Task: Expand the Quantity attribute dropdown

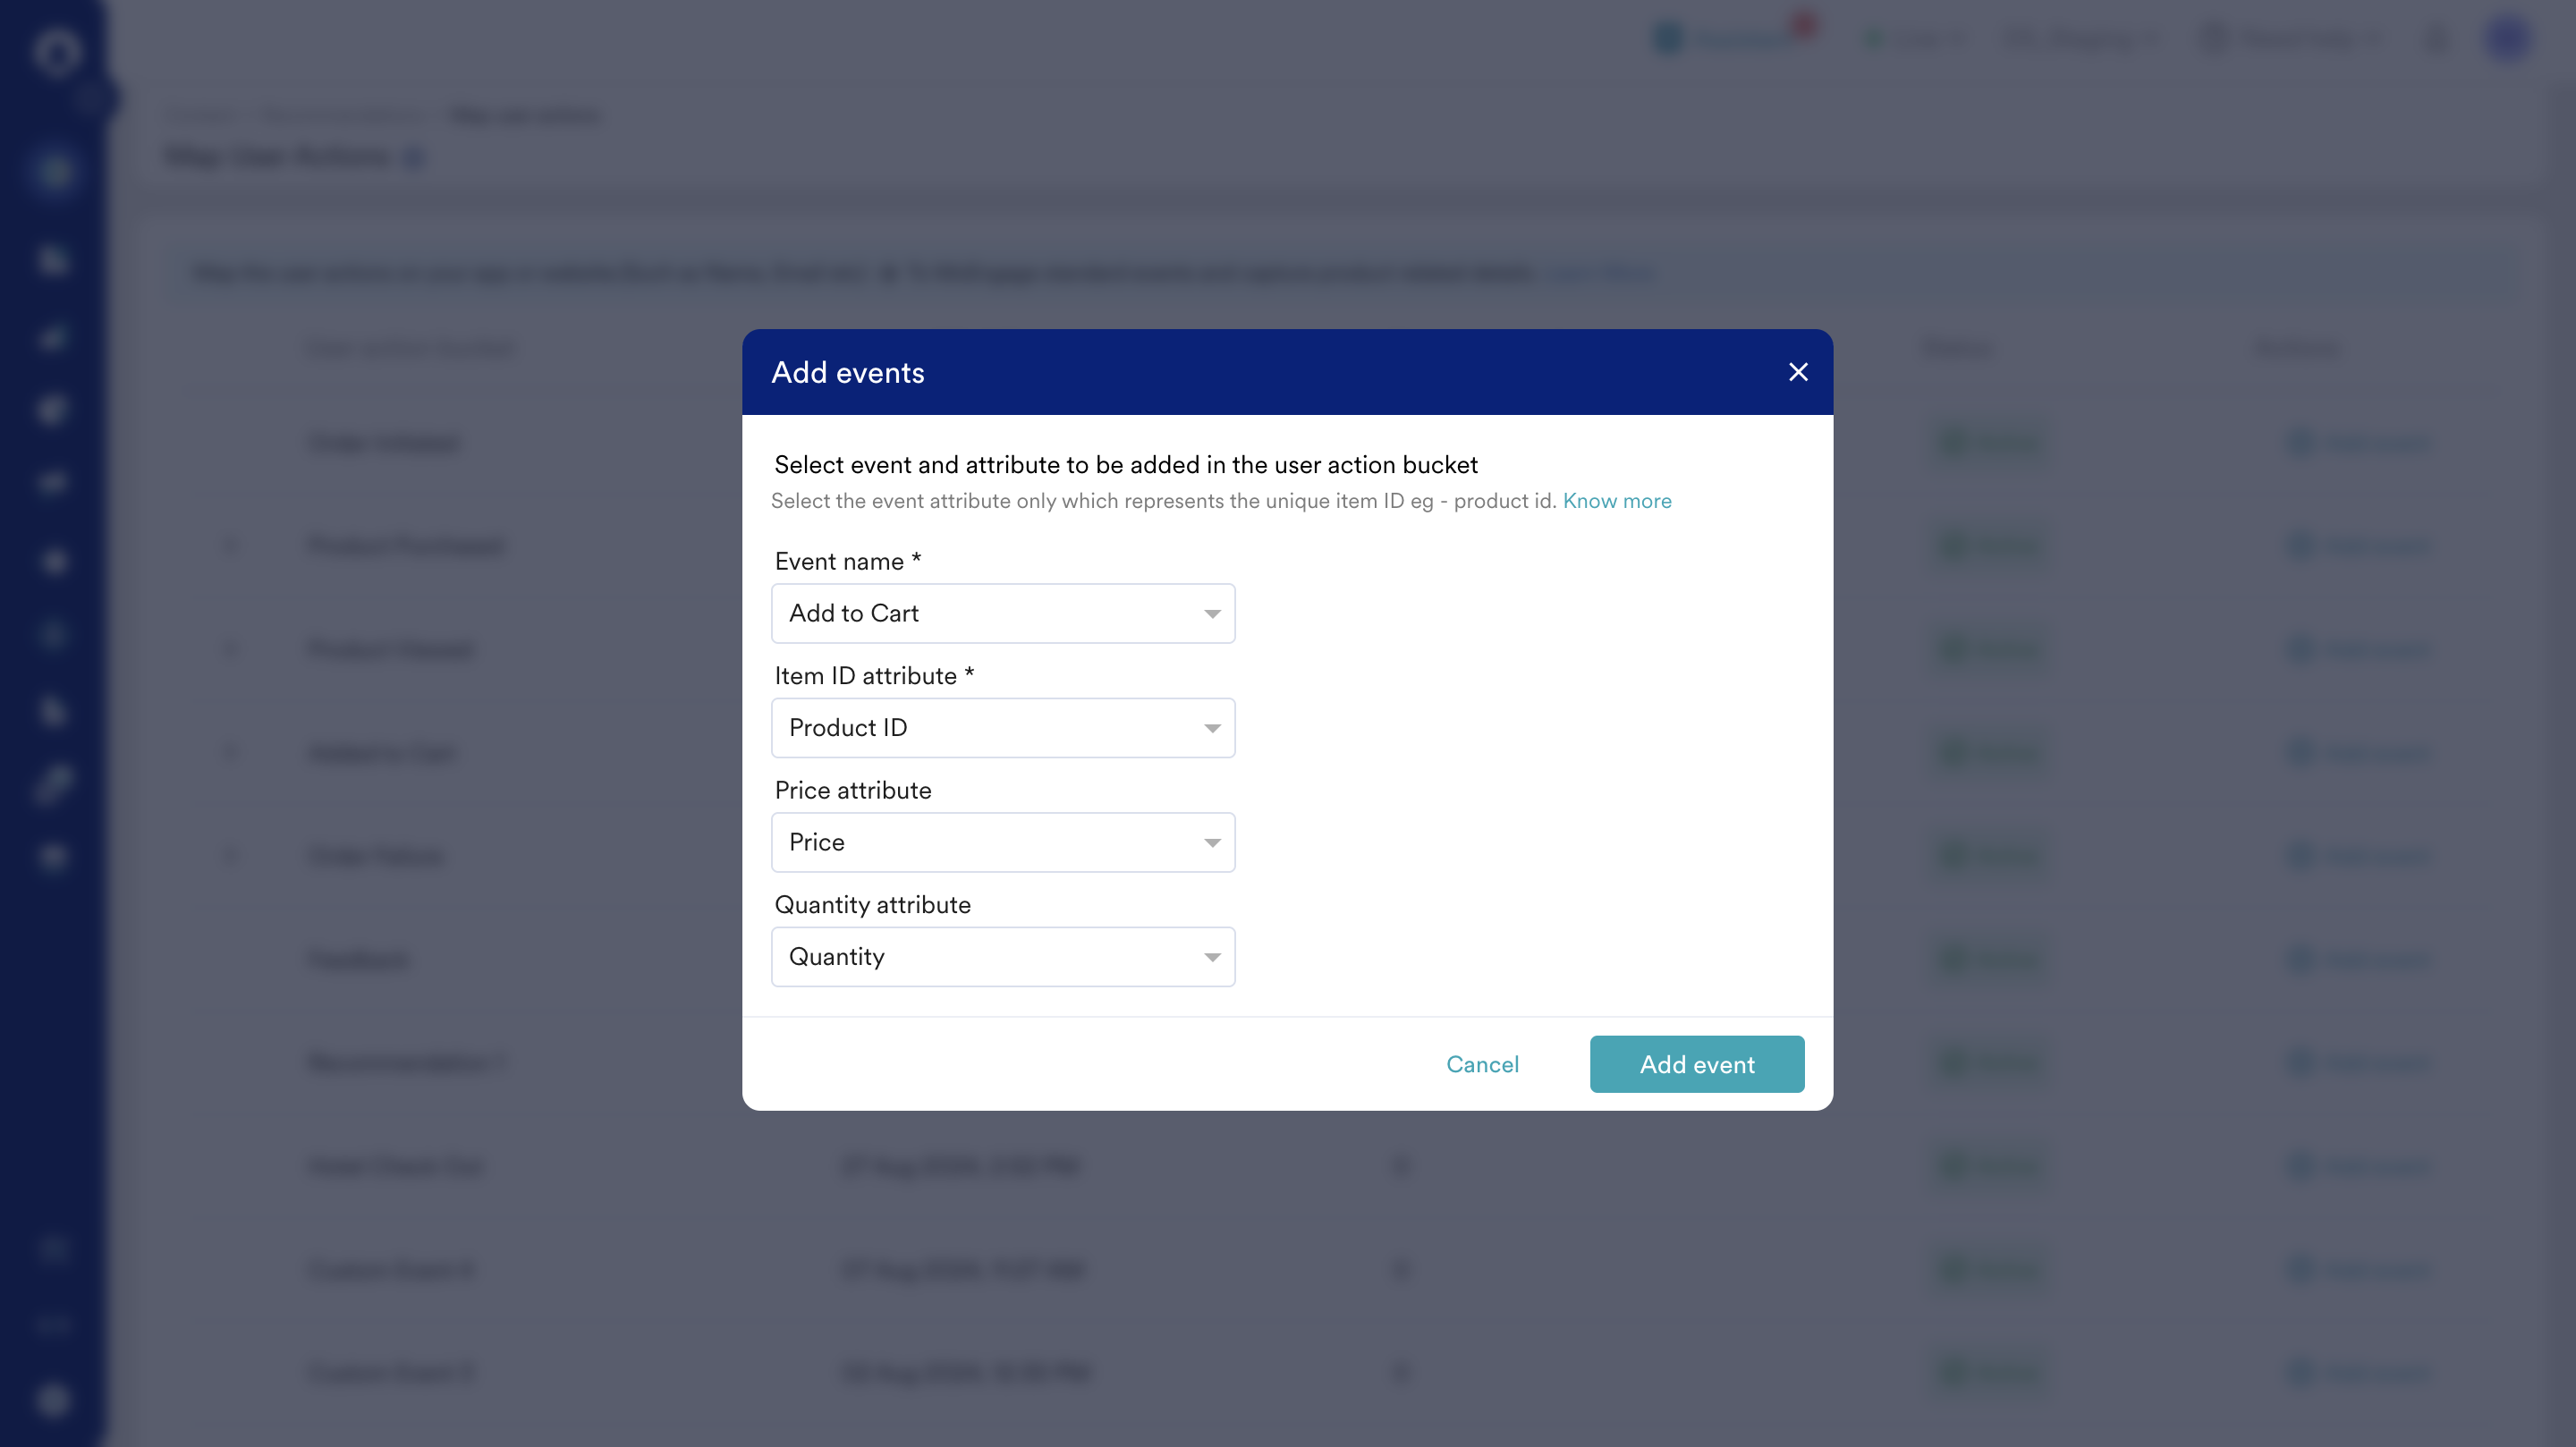Action: [x=1002, y=957]
